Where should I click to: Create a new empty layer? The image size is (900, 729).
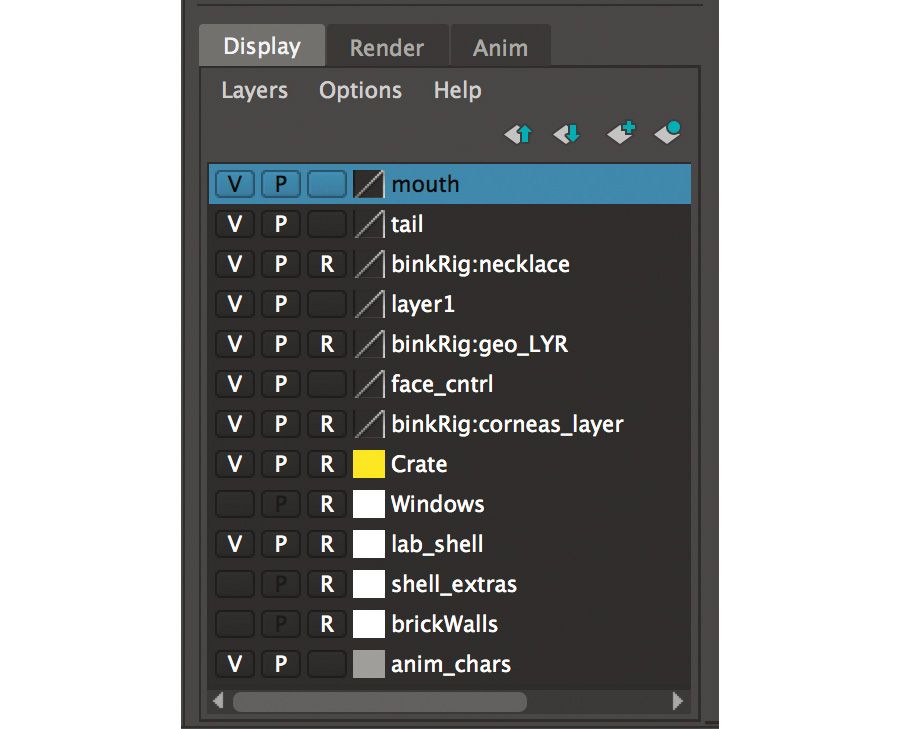tap(621, 133)
